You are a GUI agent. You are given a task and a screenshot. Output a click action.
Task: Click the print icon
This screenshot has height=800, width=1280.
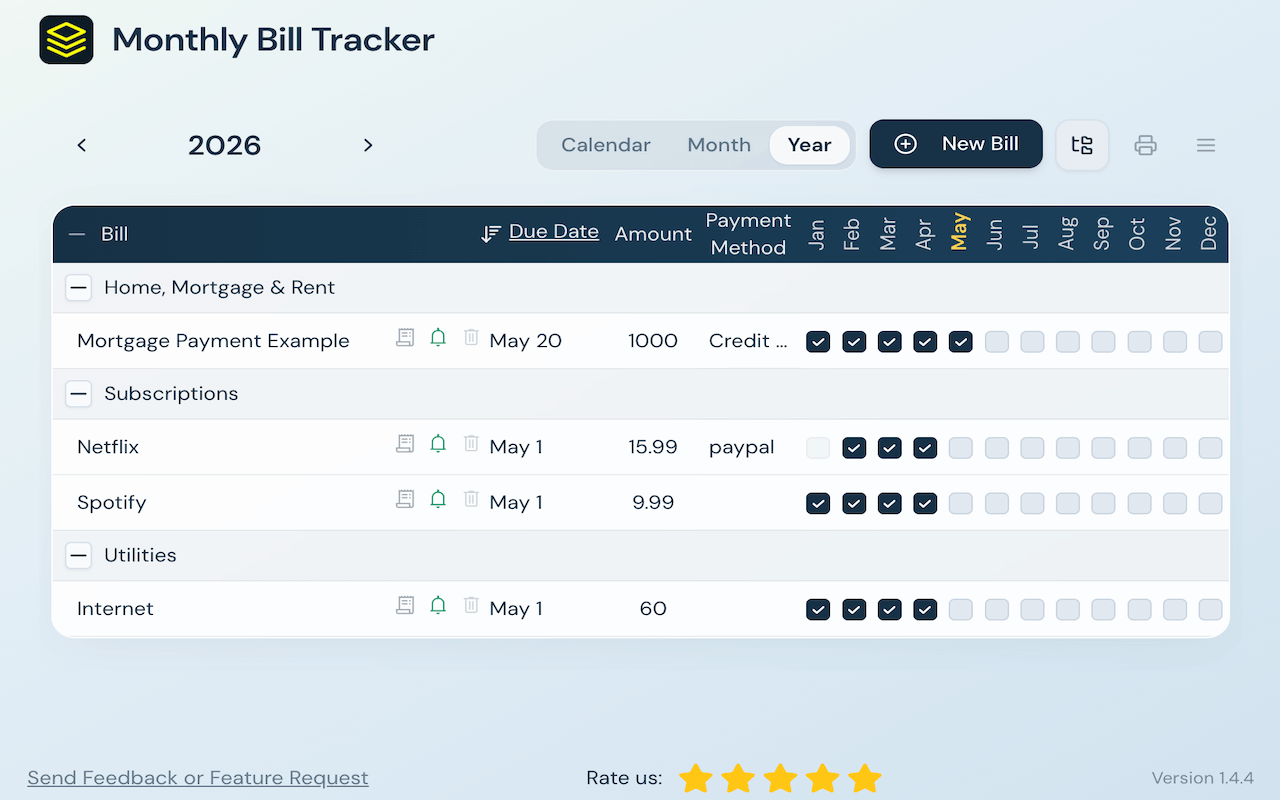(1145, 146)
